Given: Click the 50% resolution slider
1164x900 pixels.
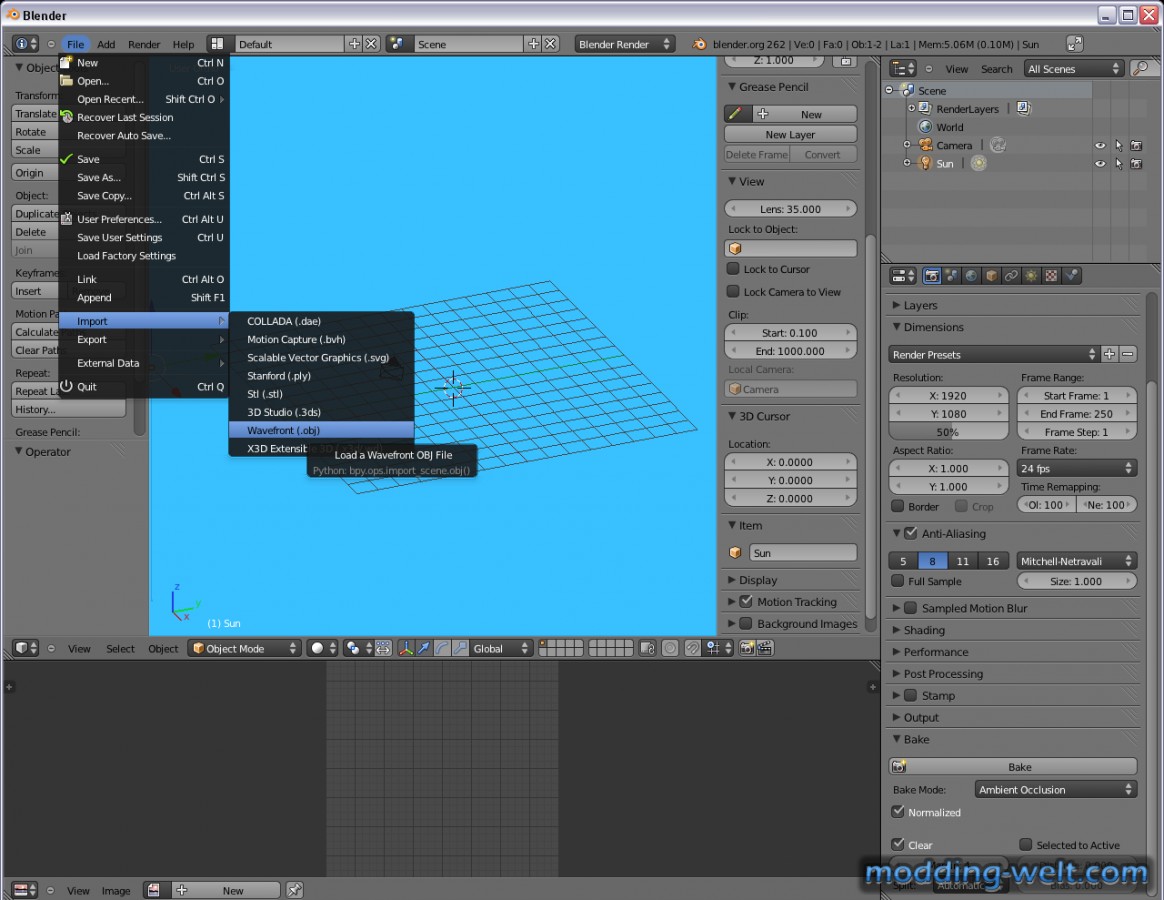Looking at the screenshot, I should click(948, 431).
